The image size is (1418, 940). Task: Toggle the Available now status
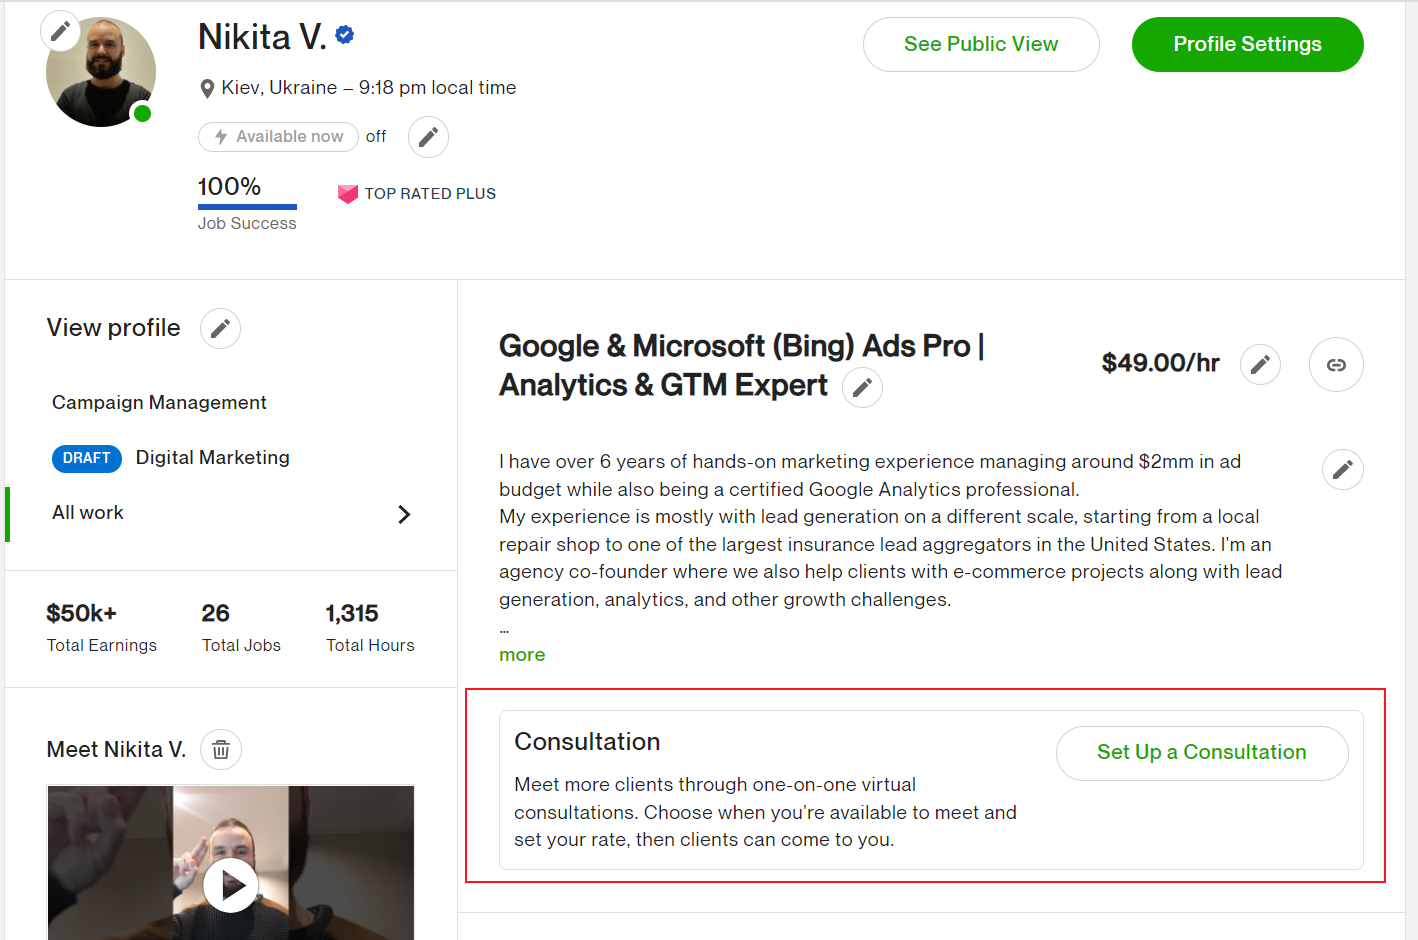tap(278, 136)
